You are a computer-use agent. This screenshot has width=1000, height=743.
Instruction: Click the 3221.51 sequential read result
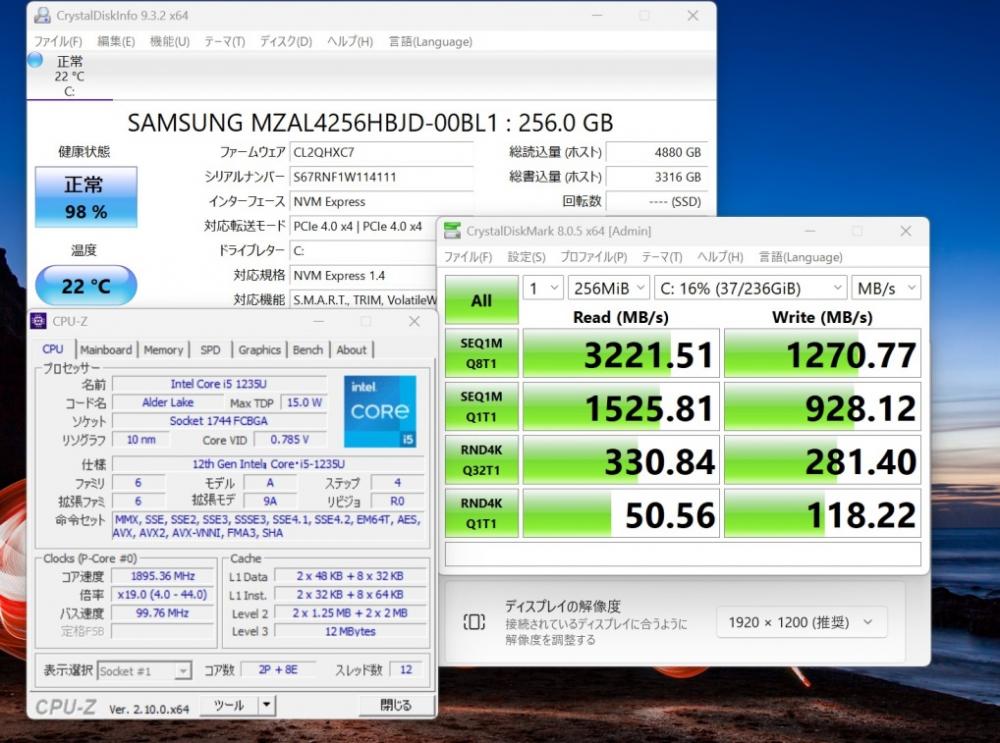[x=621, y=353]
